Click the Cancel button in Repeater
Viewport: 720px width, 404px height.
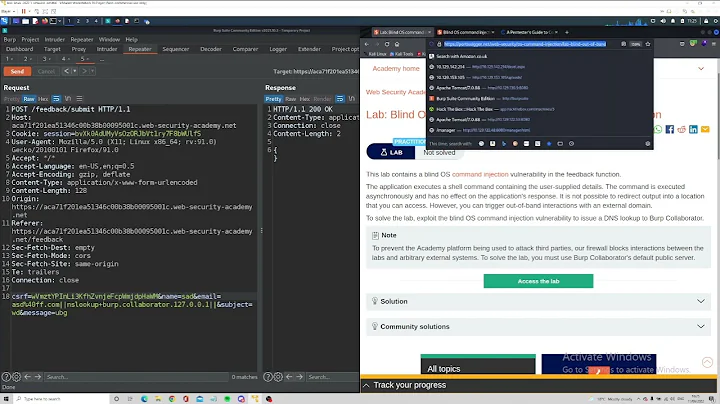(x=46, y=71)
